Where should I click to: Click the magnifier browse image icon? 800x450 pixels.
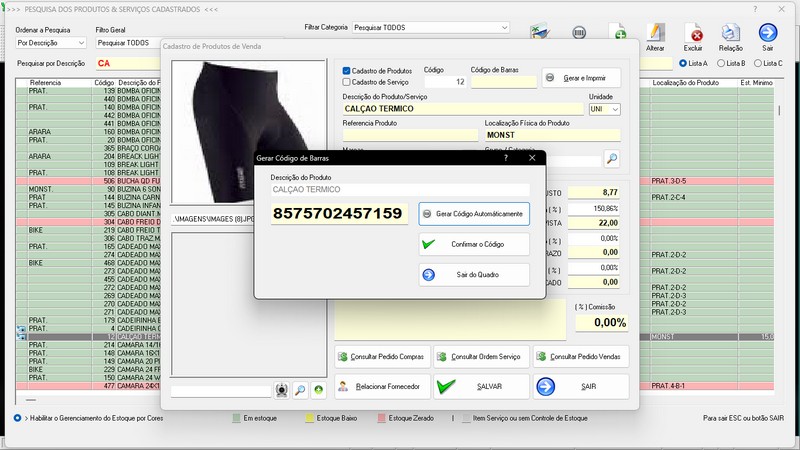click(301, 390)
